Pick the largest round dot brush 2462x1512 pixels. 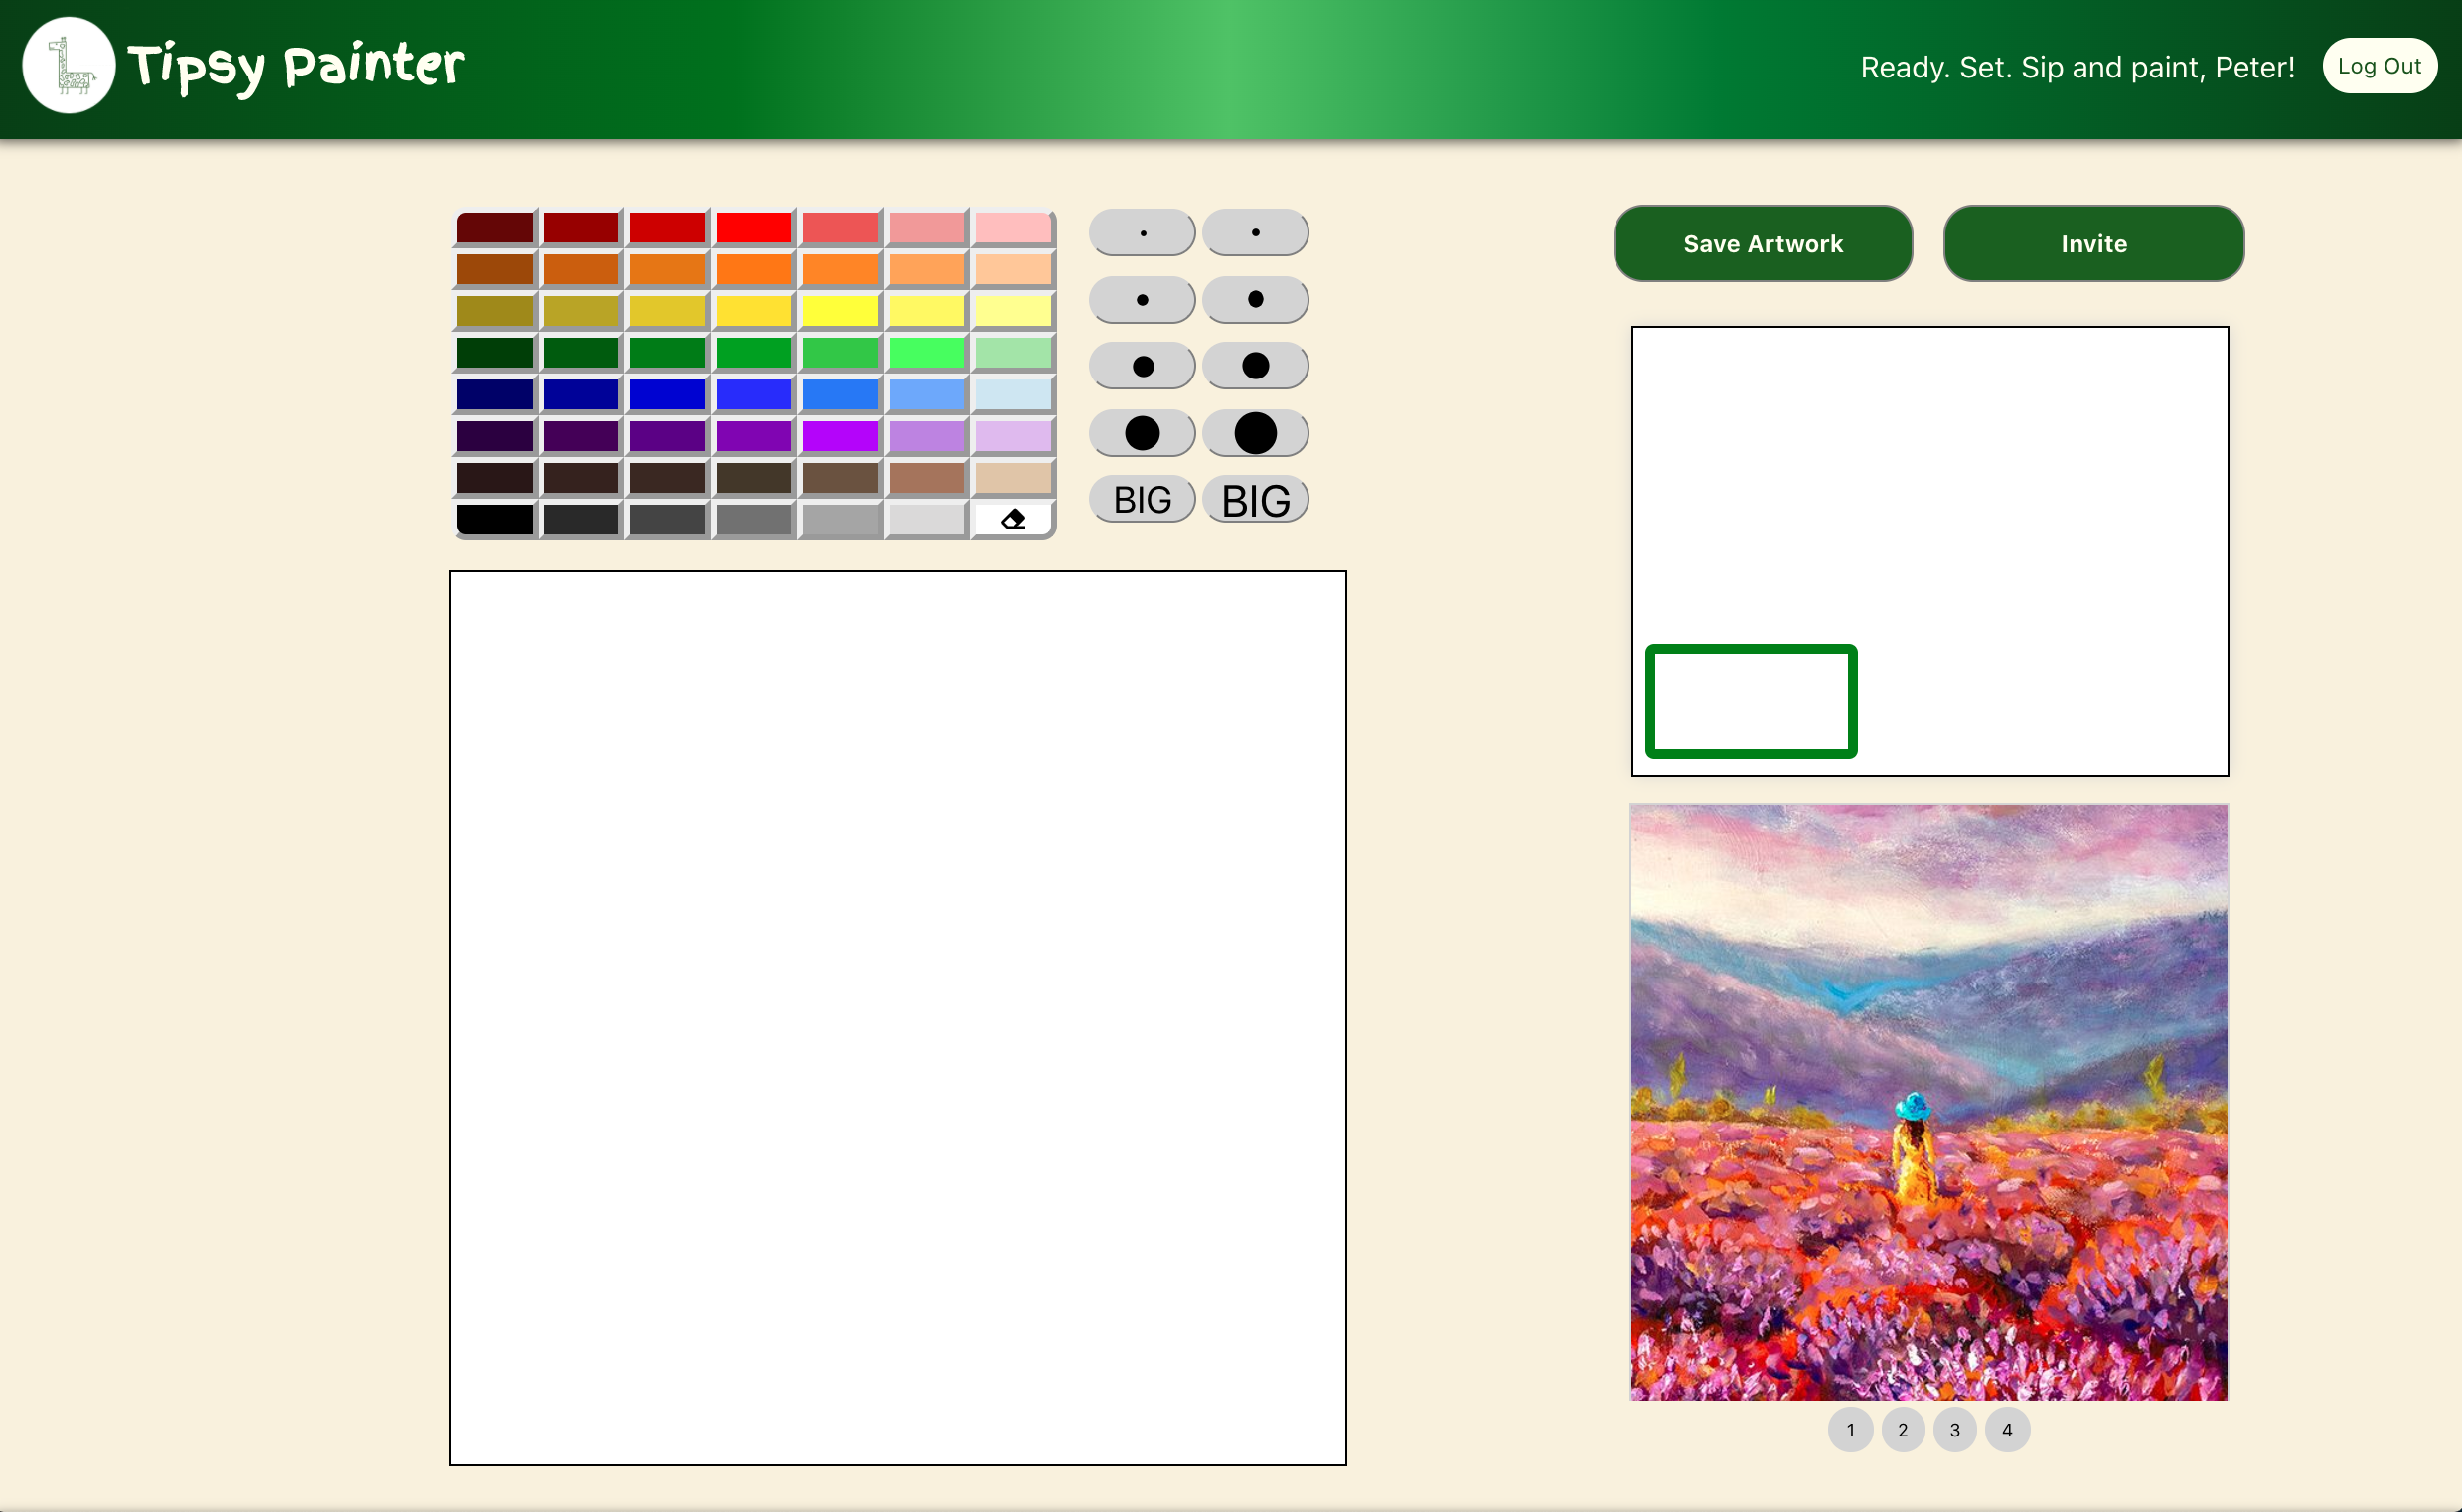(x=1255, y=433)
